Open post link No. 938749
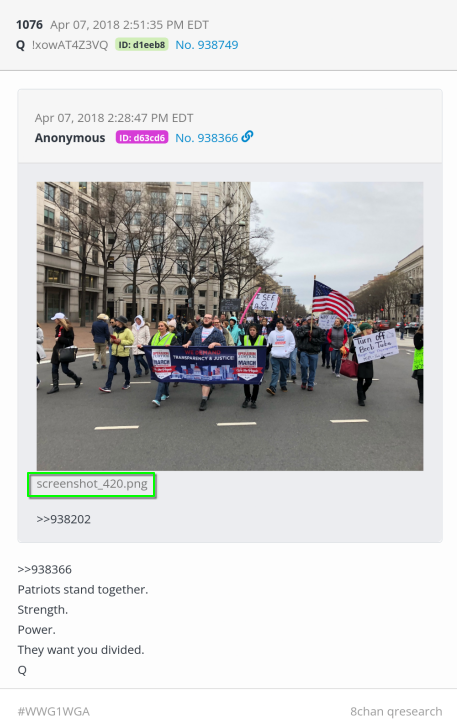The width and height of the screenshot is (457, 726). pyautogui.click(x=207, y=45)
